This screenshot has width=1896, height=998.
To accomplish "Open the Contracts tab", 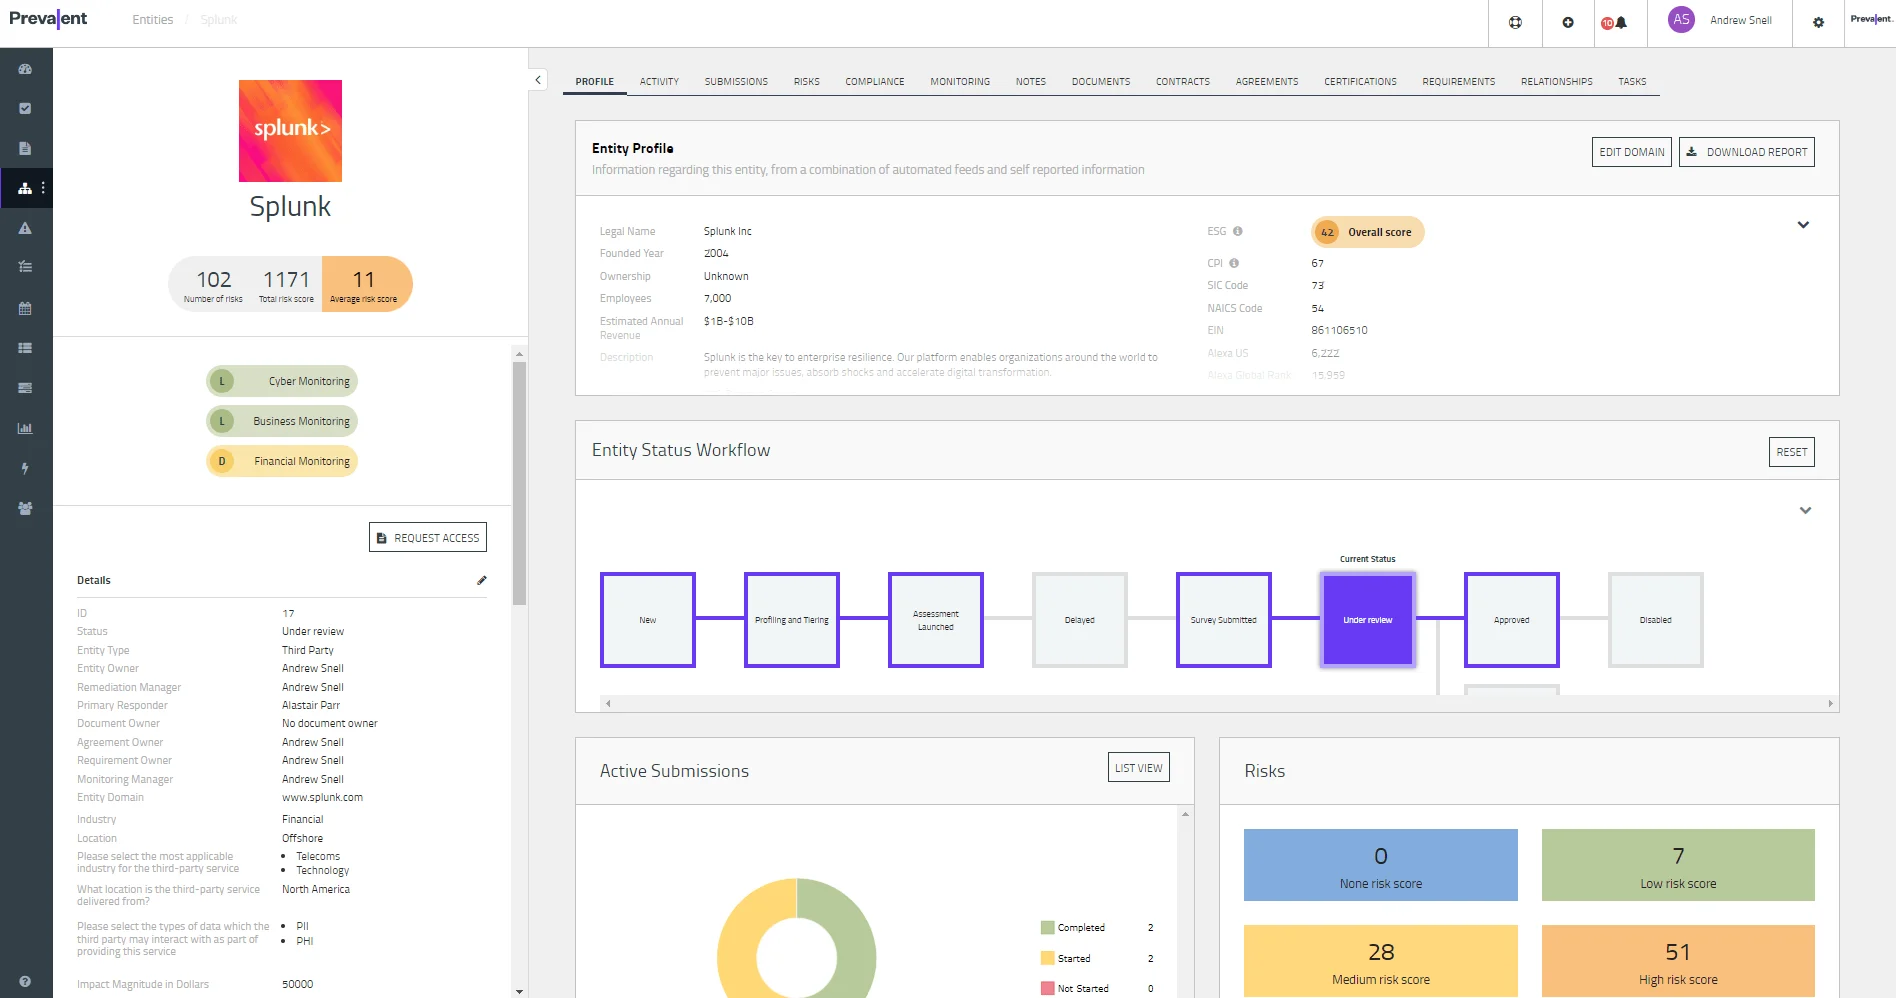I will 1183,82.
